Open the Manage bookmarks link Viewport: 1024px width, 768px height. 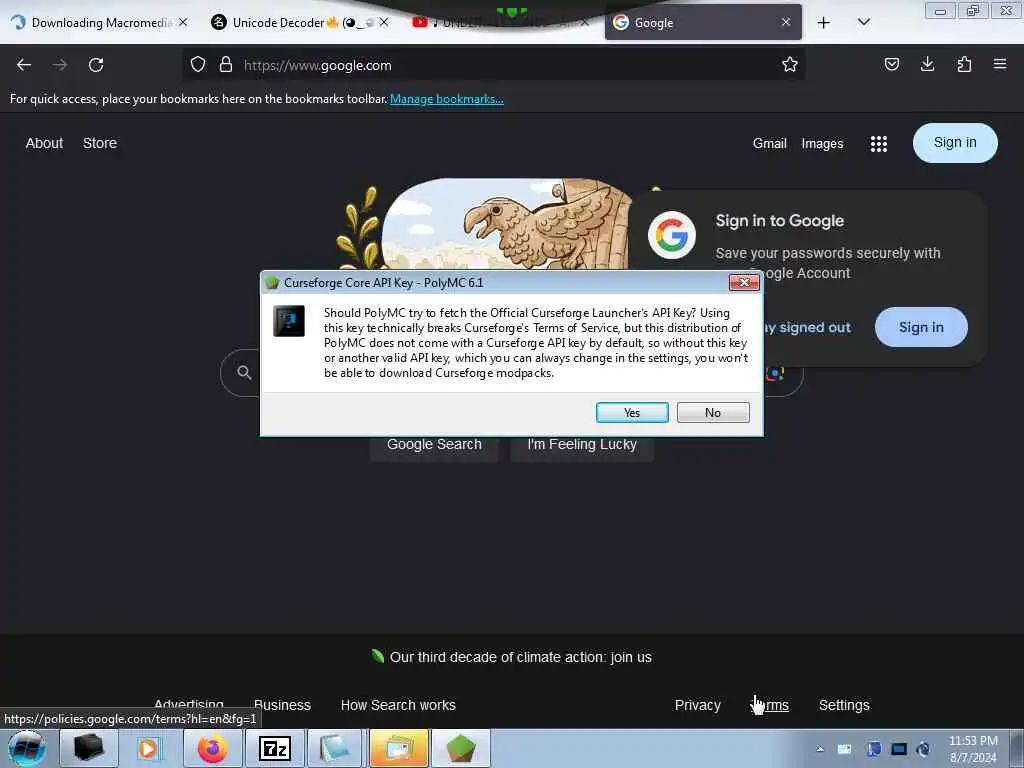click(x=447, y=99)
